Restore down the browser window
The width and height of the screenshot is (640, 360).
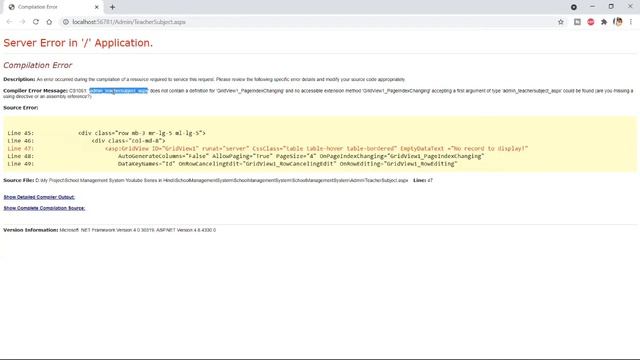[611, 7]
